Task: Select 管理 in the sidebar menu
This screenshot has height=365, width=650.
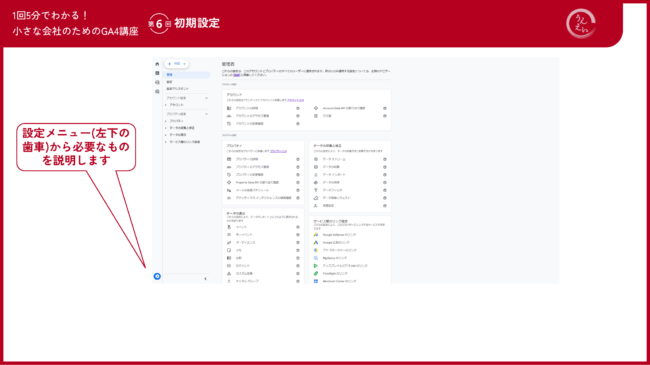Action: tap(187, 75)
